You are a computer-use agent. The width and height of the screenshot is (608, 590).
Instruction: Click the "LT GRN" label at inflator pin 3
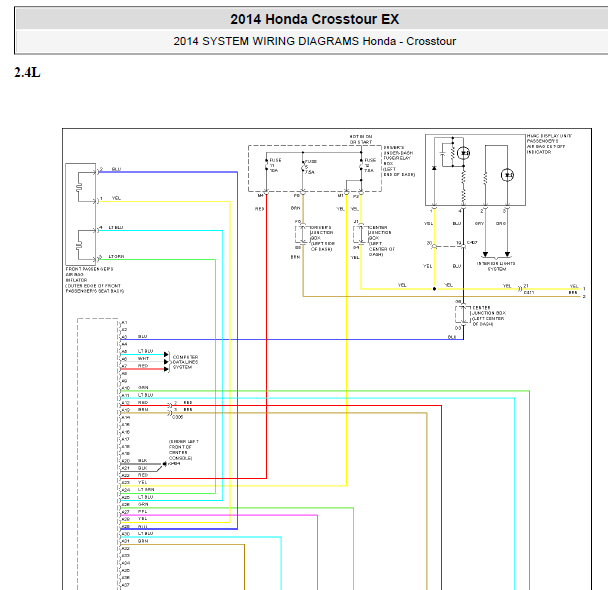point(116,257)
